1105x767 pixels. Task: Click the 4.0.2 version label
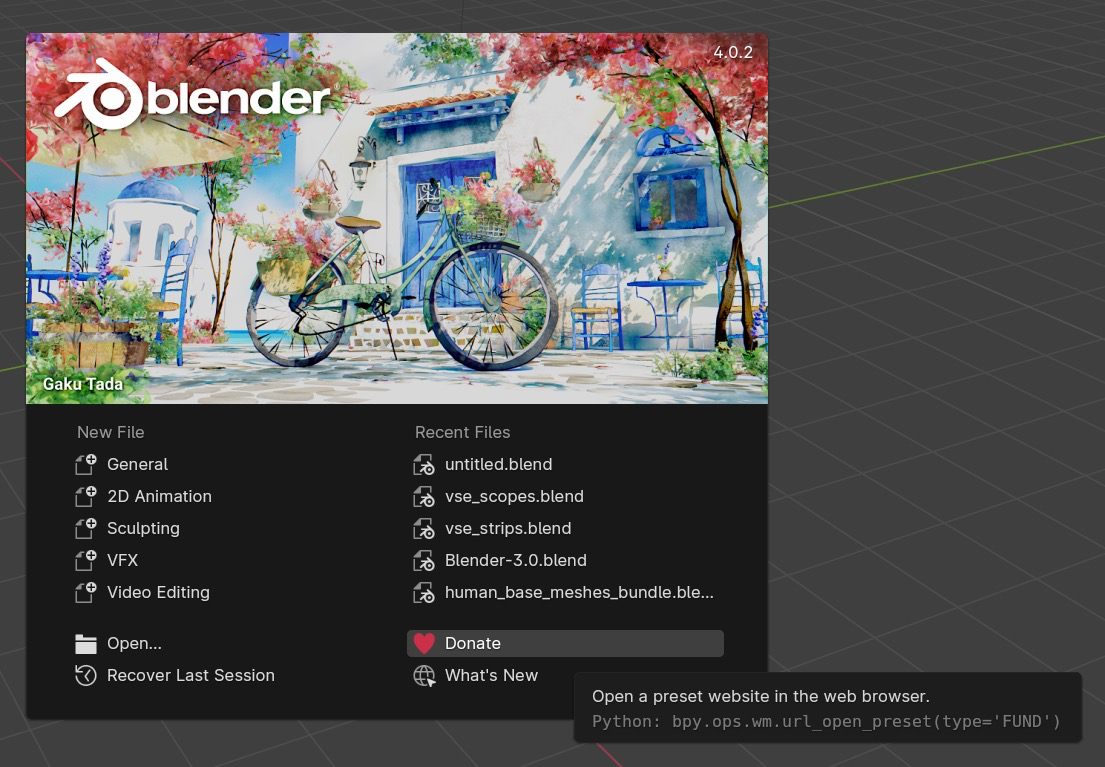point(733,52)
